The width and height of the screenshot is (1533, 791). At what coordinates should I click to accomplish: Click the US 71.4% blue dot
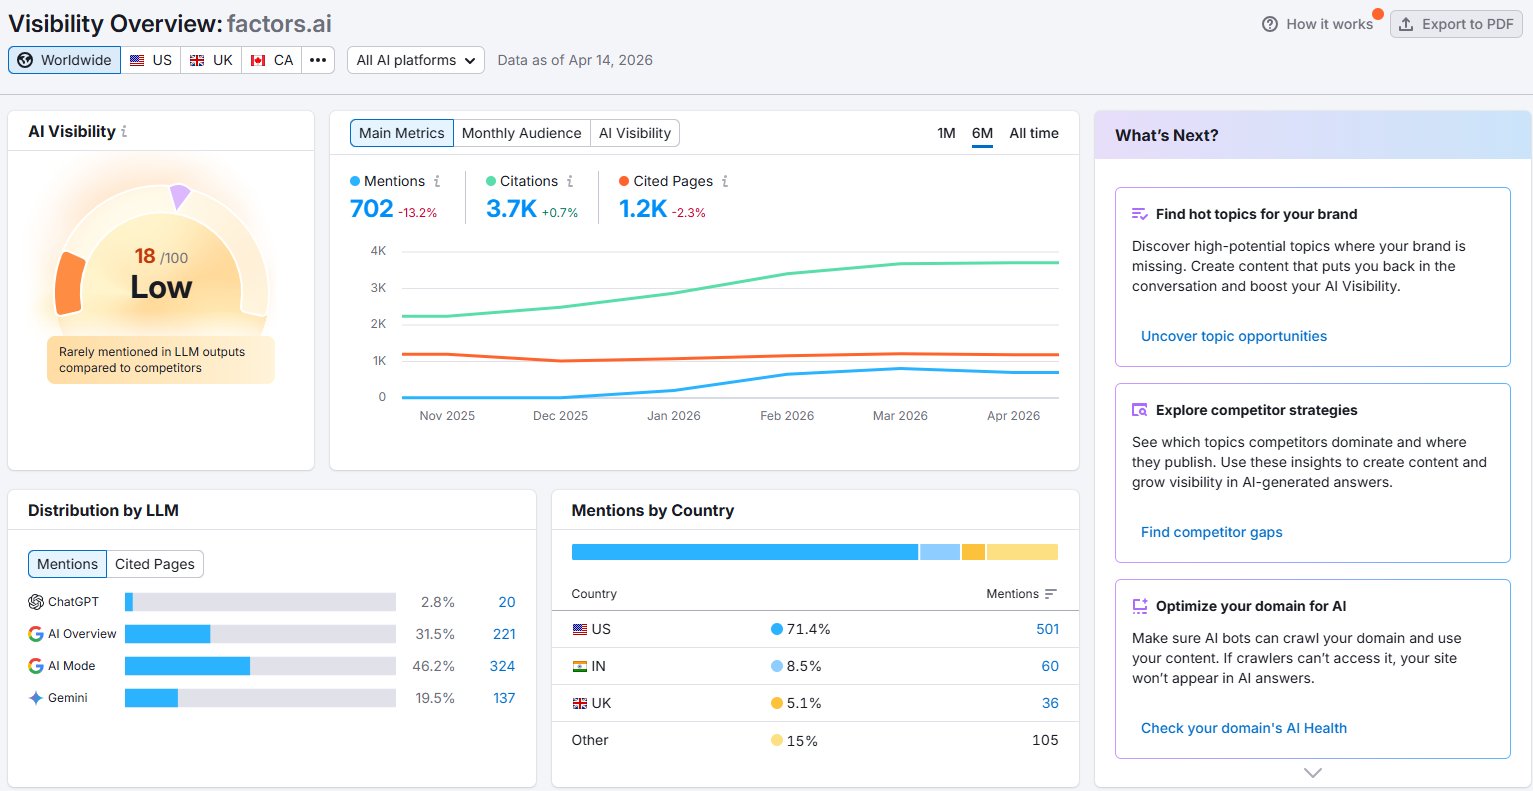coord(777,629)
